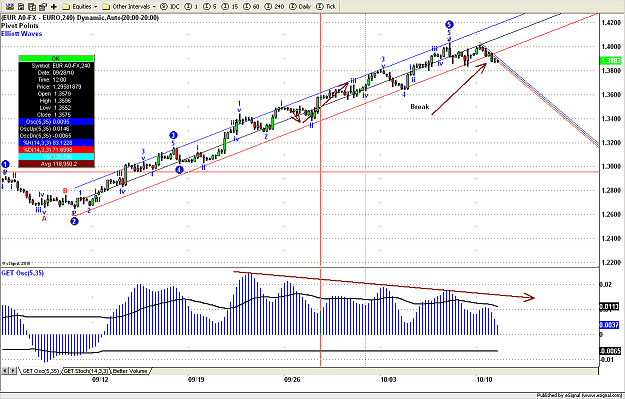Click the Pivot Points study label
Viewport: 625px width, 399px height.
click(20, 26)
